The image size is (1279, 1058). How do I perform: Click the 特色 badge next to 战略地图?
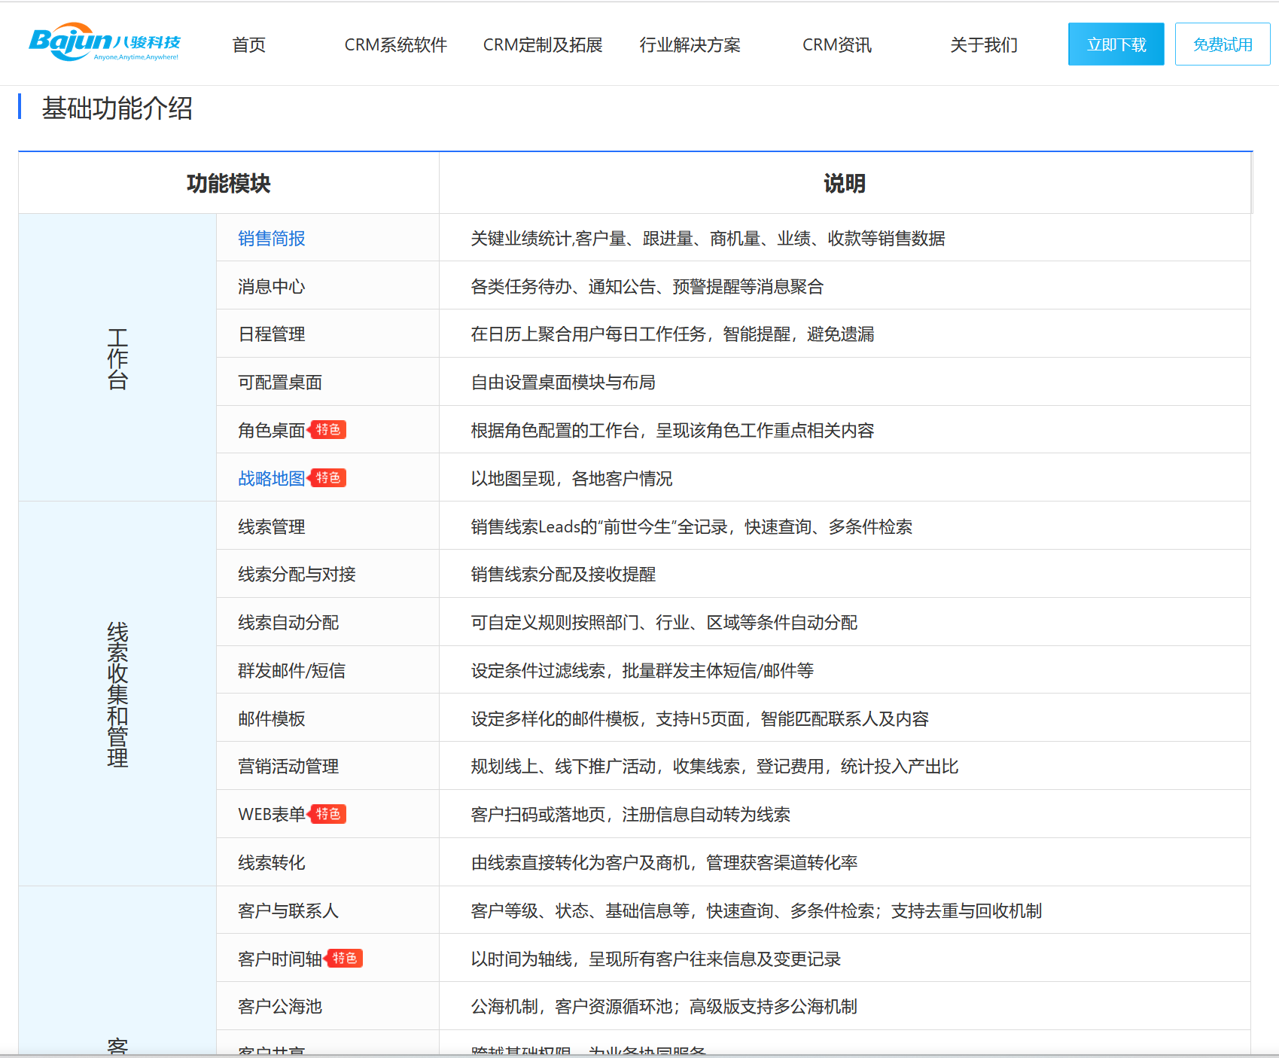[328, 478]
